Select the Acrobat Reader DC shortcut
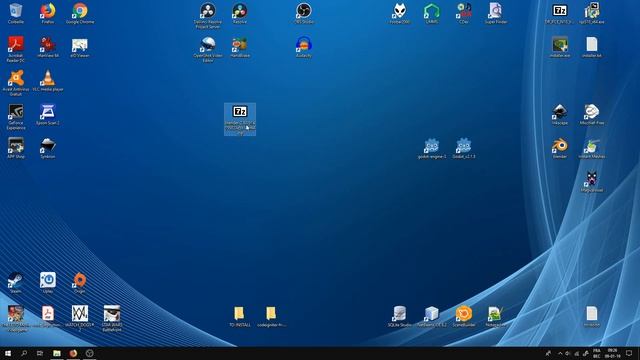The image size is (640, 360). click(x=16, y=49)
